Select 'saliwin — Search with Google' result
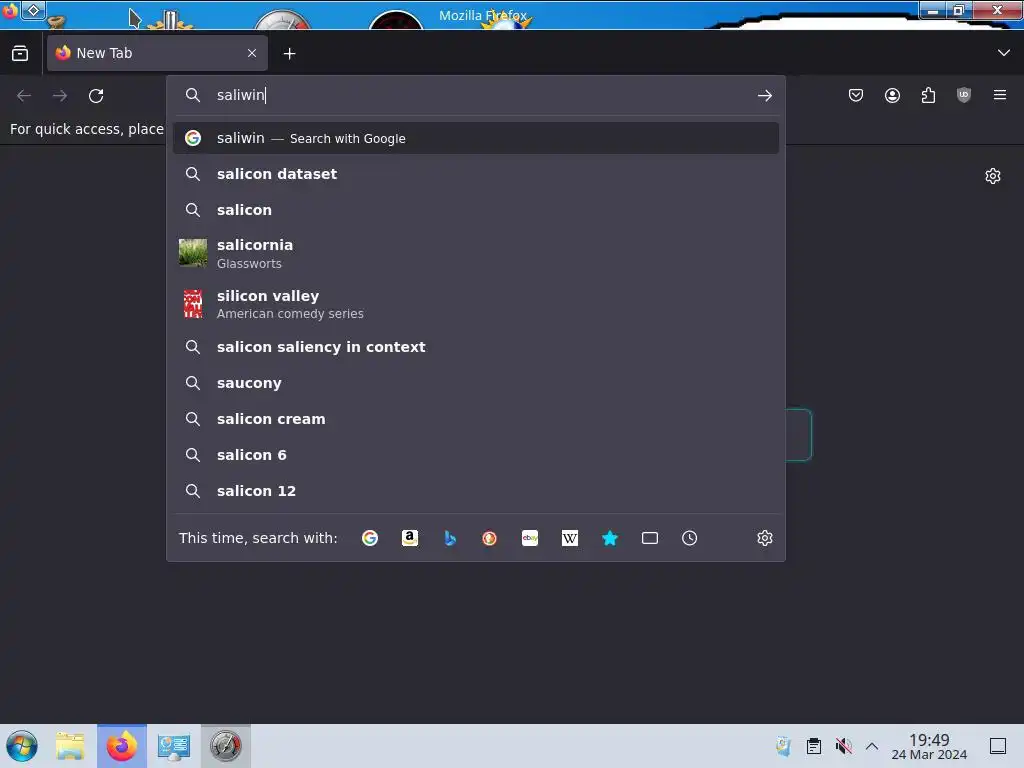This screenshot has height=768, width=1024. click(475, 138)
